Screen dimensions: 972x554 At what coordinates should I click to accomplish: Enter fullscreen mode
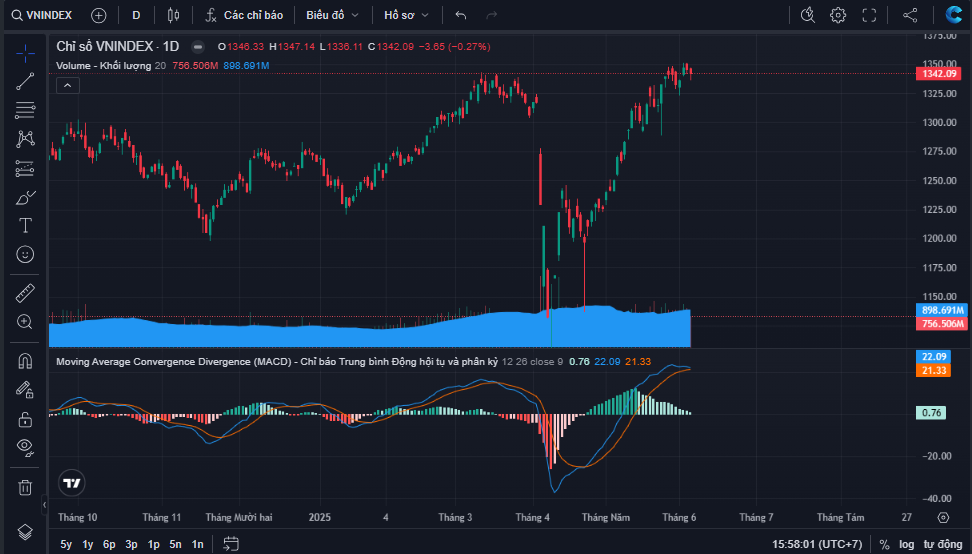869,15
